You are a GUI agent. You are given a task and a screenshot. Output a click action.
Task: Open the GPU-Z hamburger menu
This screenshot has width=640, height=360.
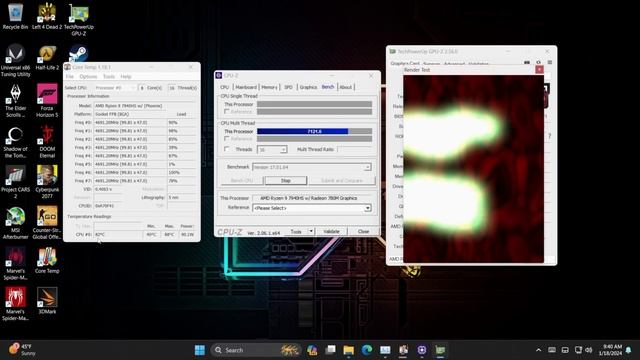550,63
